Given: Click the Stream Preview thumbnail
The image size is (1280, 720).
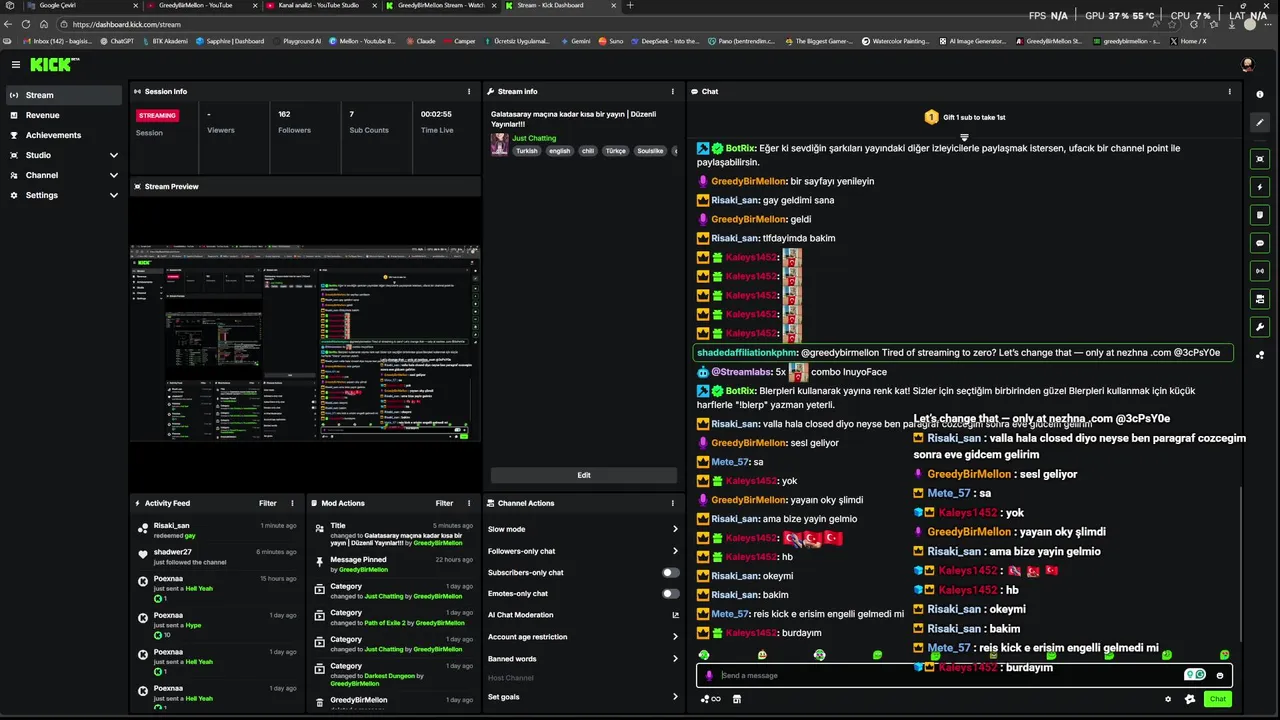Looking at the screenshot, I should [305, 343].
